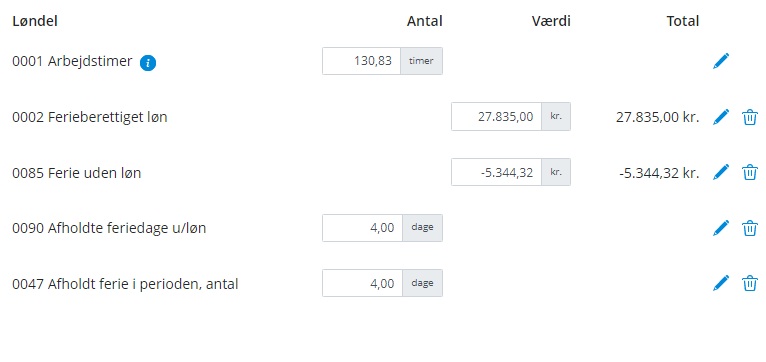Click the 'dage' unit label in the 0090 row

(423, 228)
